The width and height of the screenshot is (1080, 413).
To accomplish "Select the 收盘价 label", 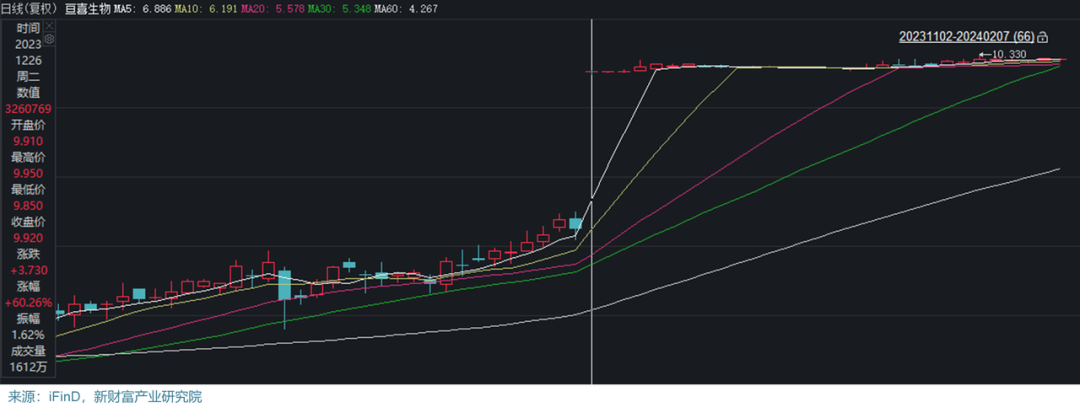I will point(28,222).
